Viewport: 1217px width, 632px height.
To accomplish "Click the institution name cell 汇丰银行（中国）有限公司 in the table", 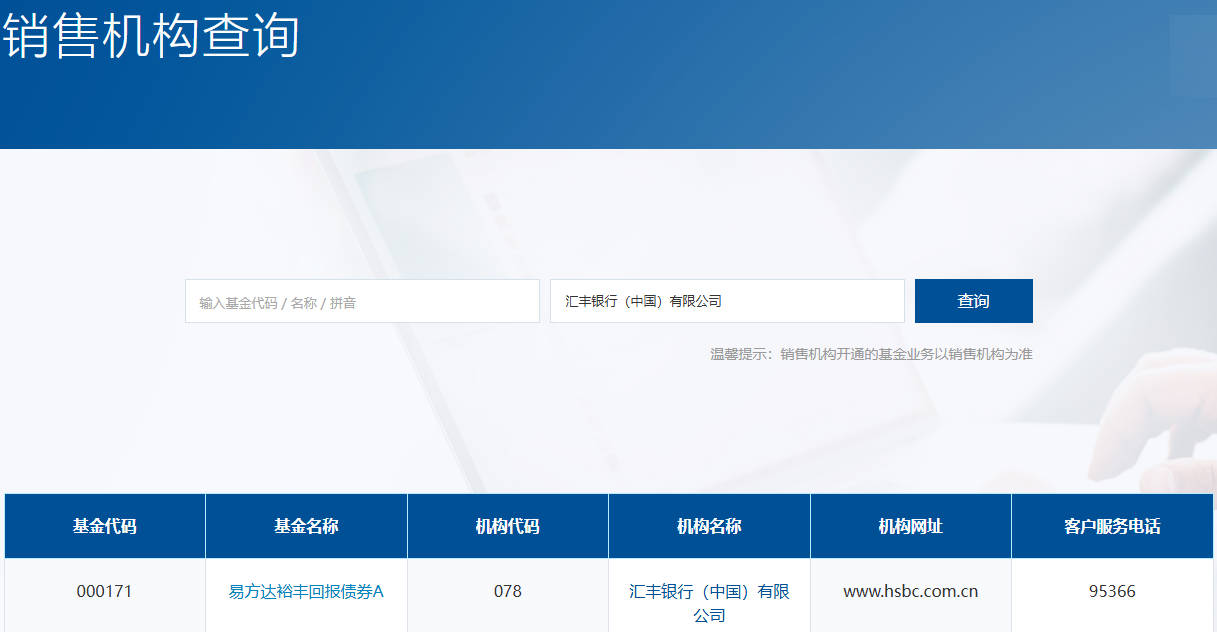I will pyautogui.click(x=709, y=595).
